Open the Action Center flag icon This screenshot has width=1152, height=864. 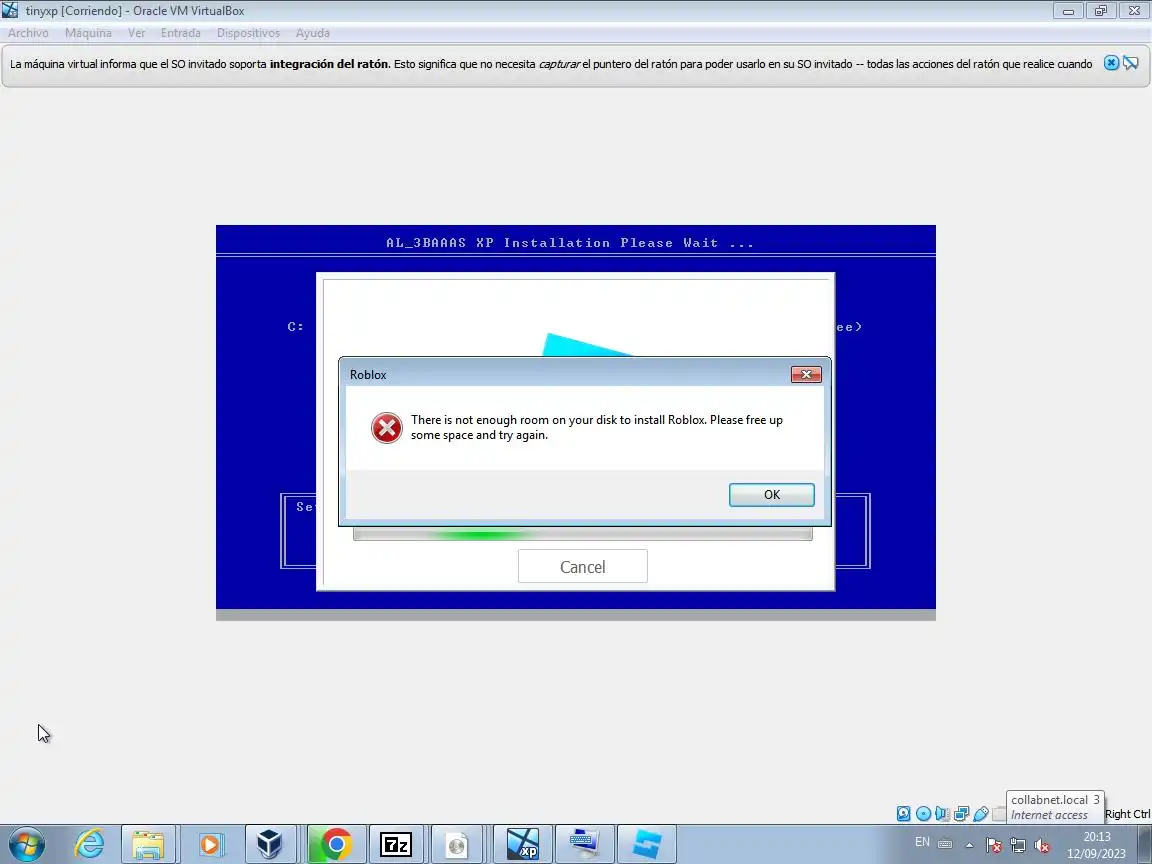(993, 845)
